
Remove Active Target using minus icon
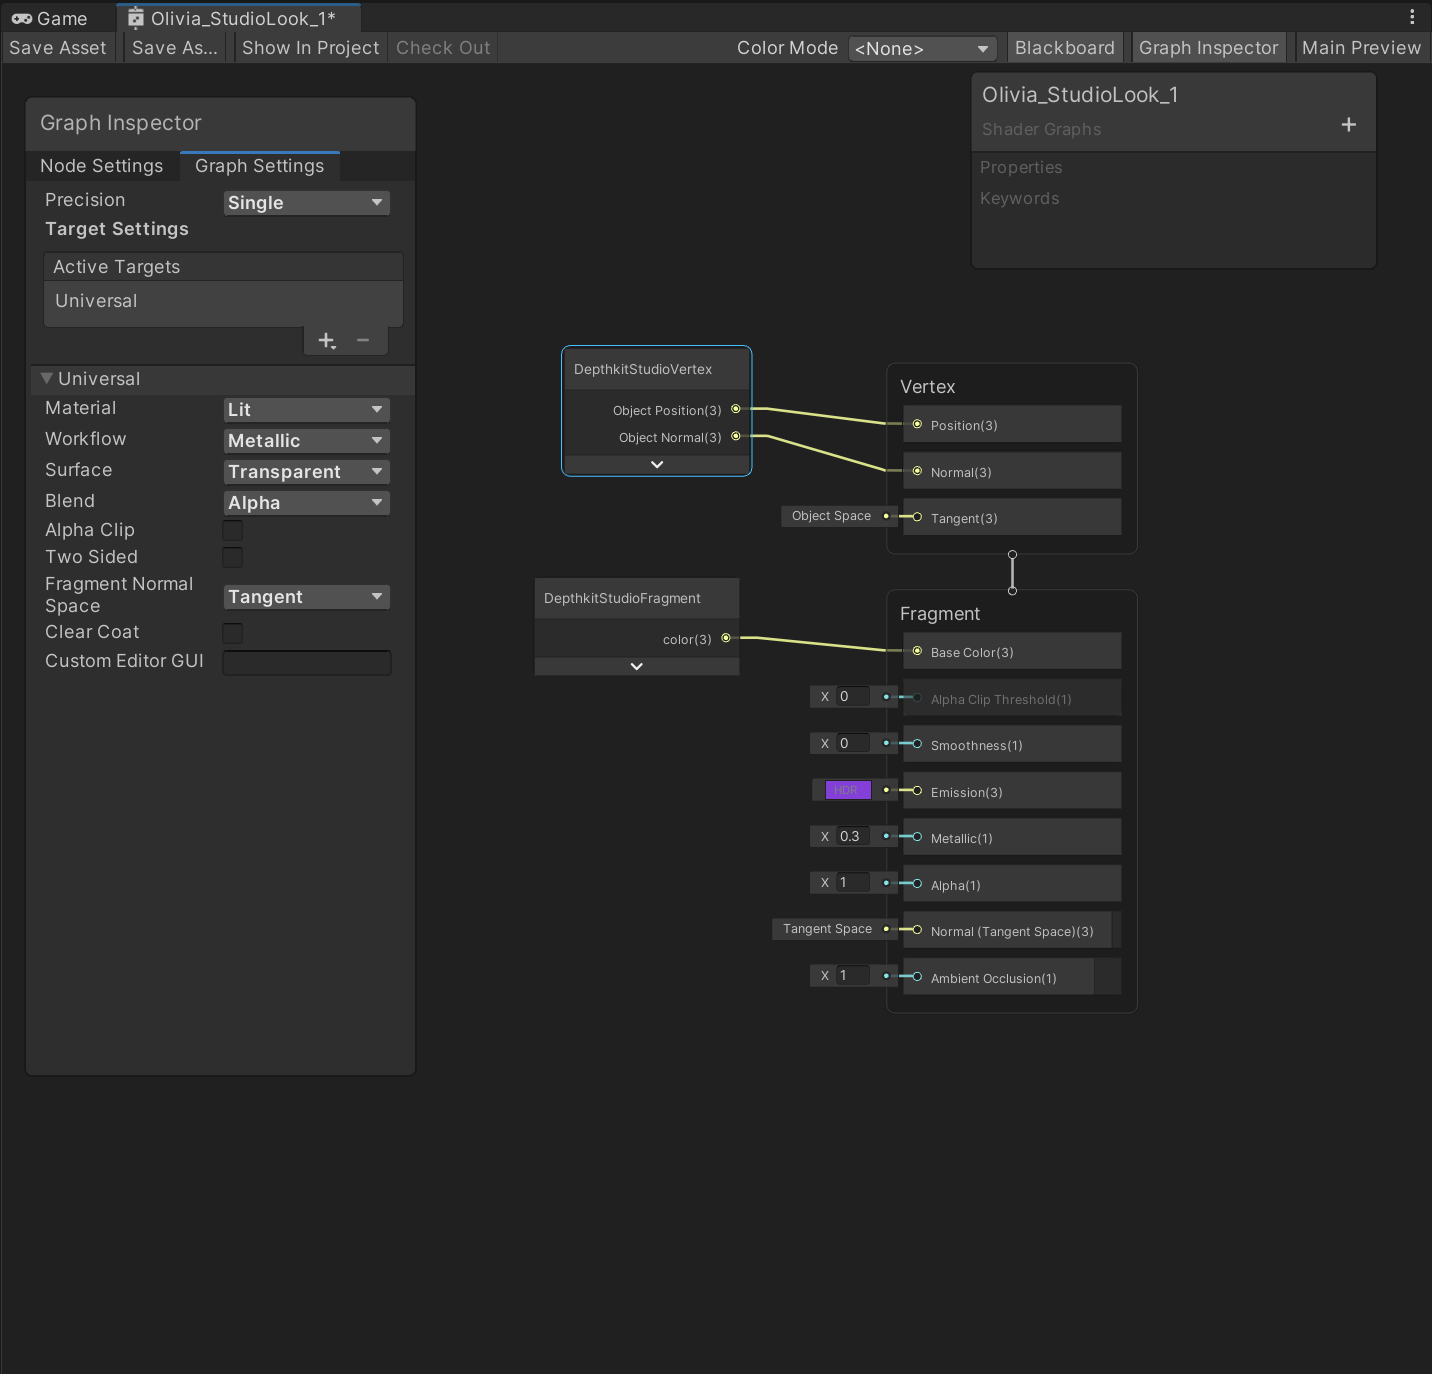point(363,340)
